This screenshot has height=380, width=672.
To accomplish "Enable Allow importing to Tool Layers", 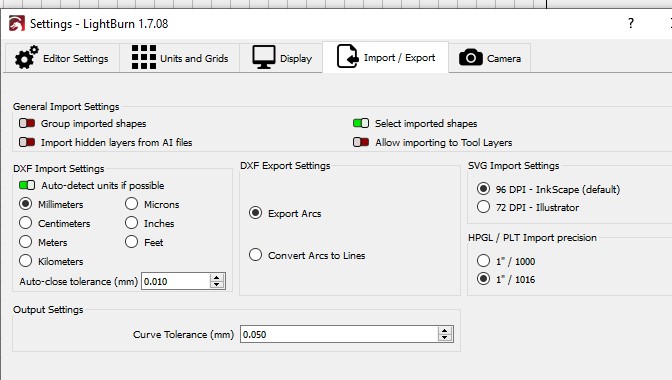I will 361,142.
